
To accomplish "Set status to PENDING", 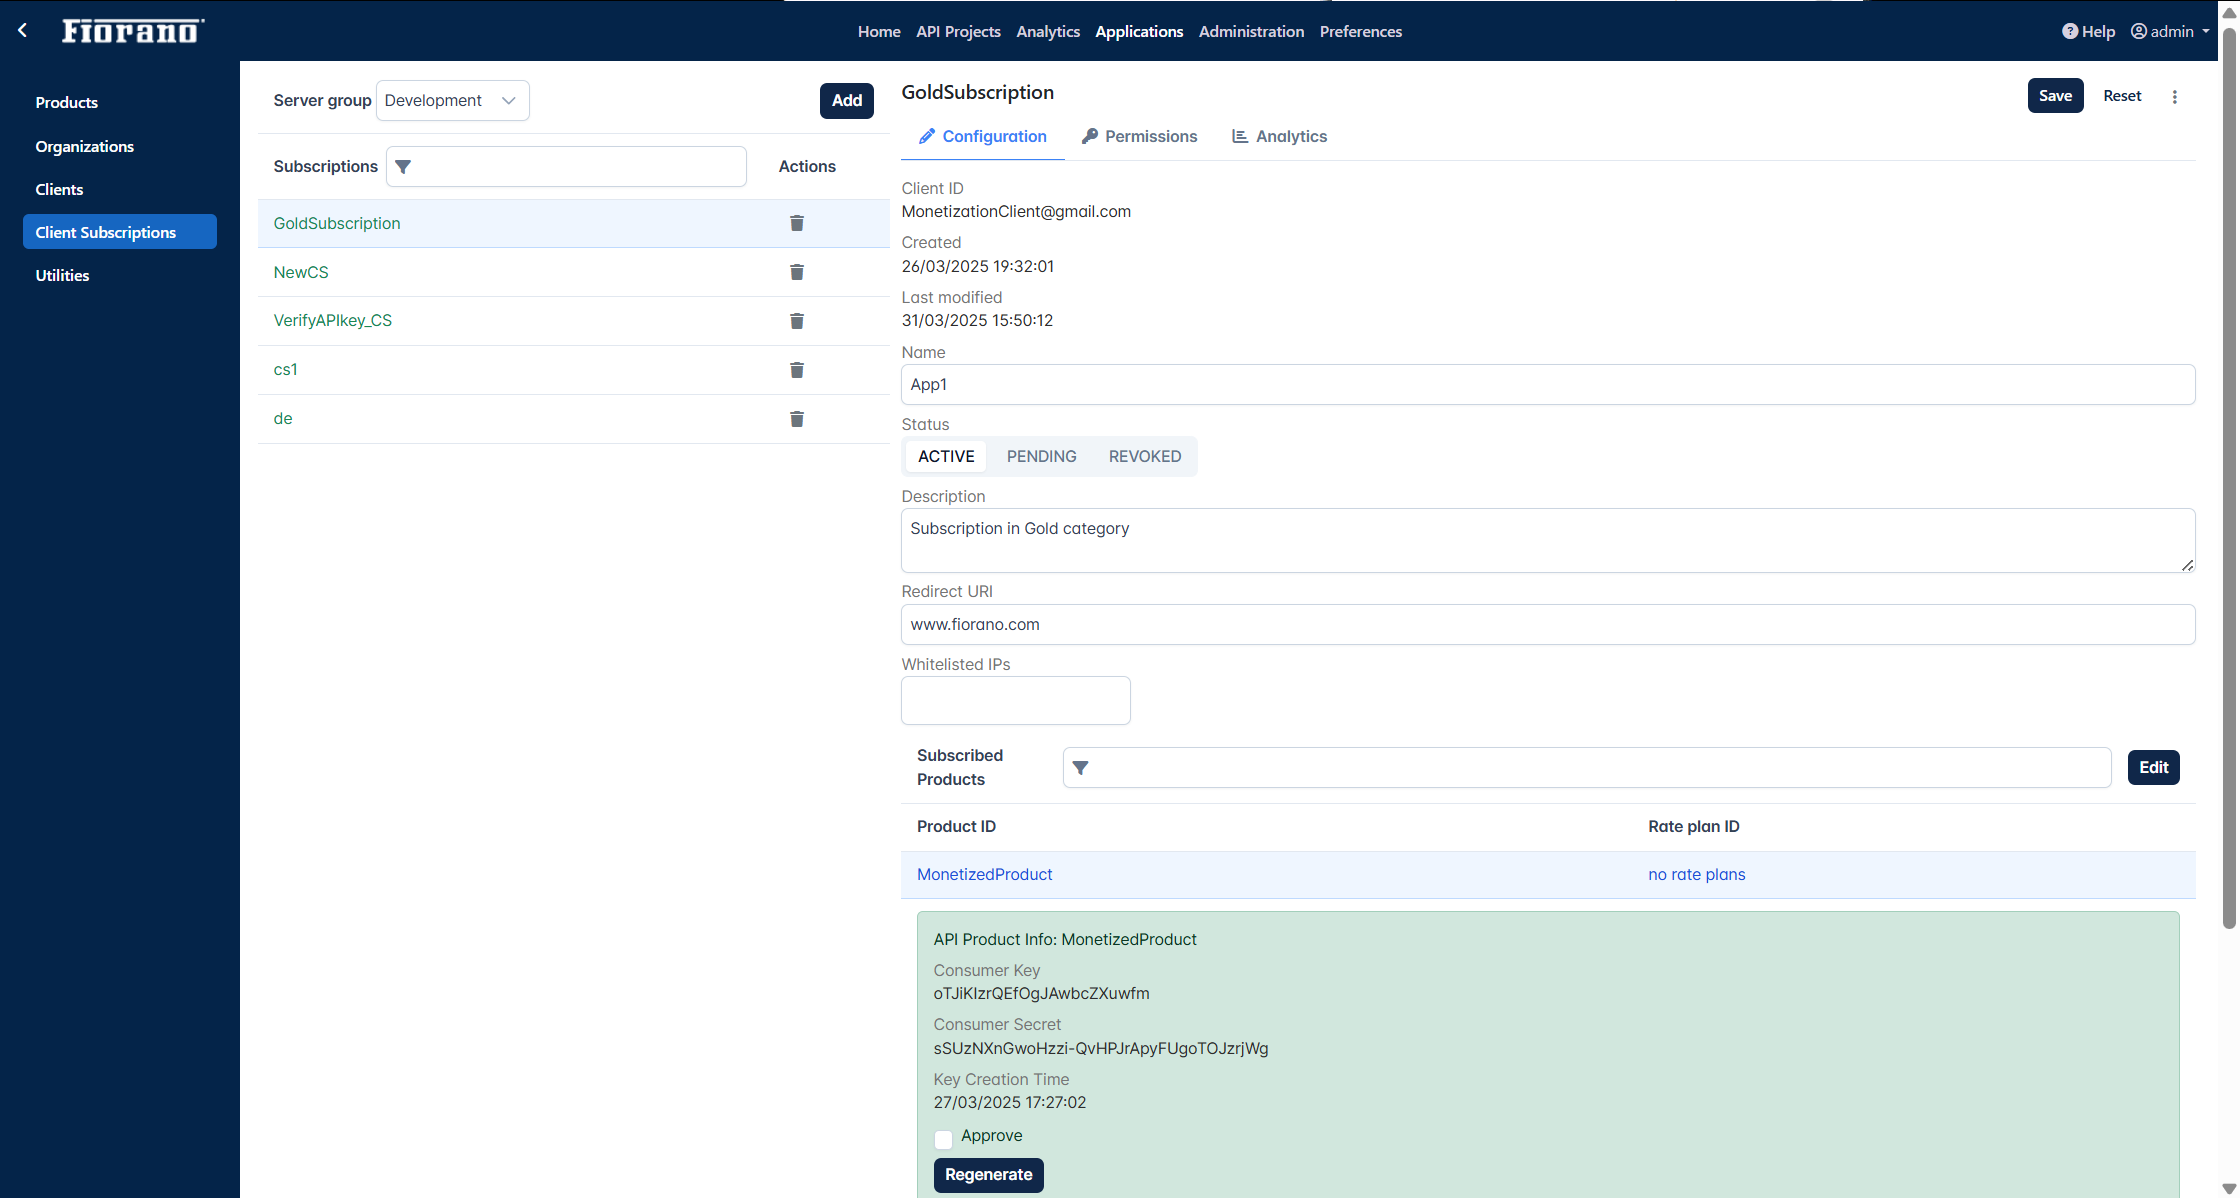I will click(1041, 456).
